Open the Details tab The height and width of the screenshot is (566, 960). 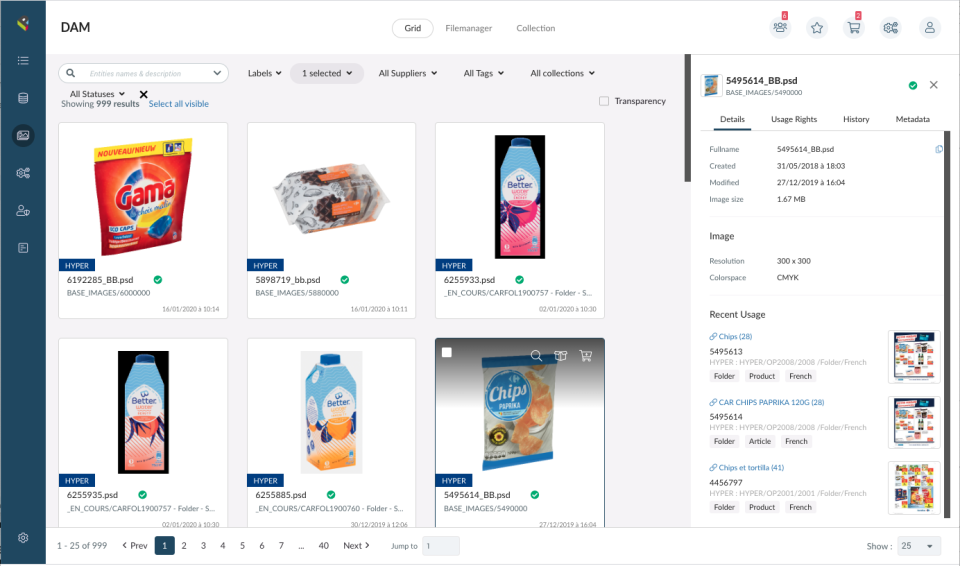pyautogui.click(x=732, y=119)
